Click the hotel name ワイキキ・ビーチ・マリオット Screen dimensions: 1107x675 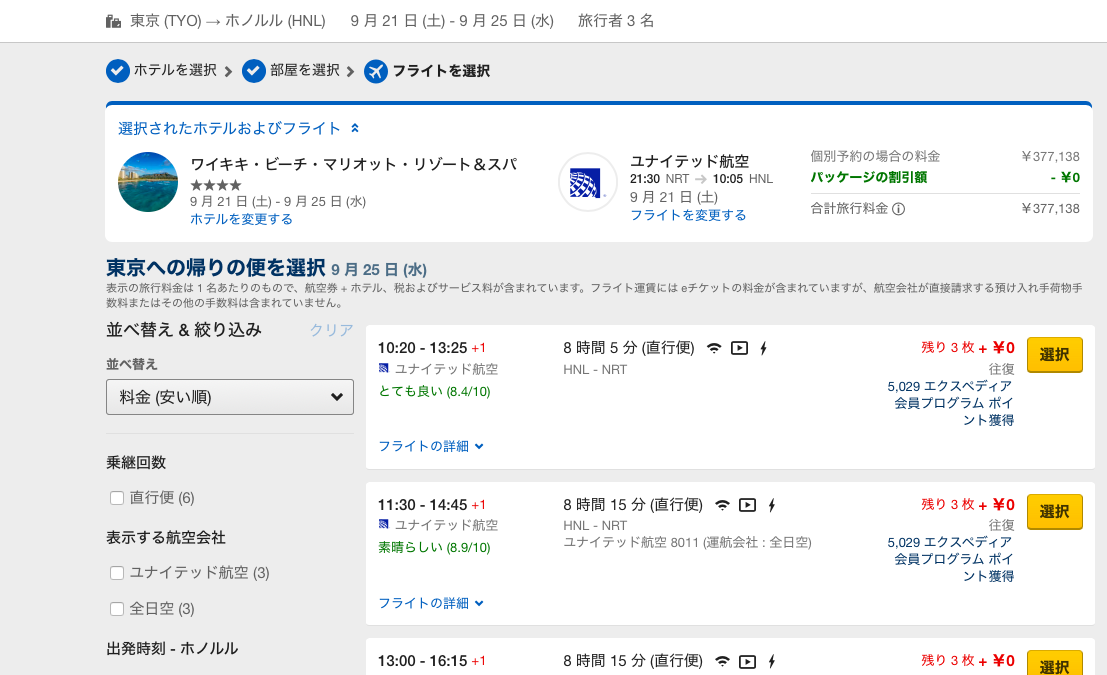click(x=354, y=164)
